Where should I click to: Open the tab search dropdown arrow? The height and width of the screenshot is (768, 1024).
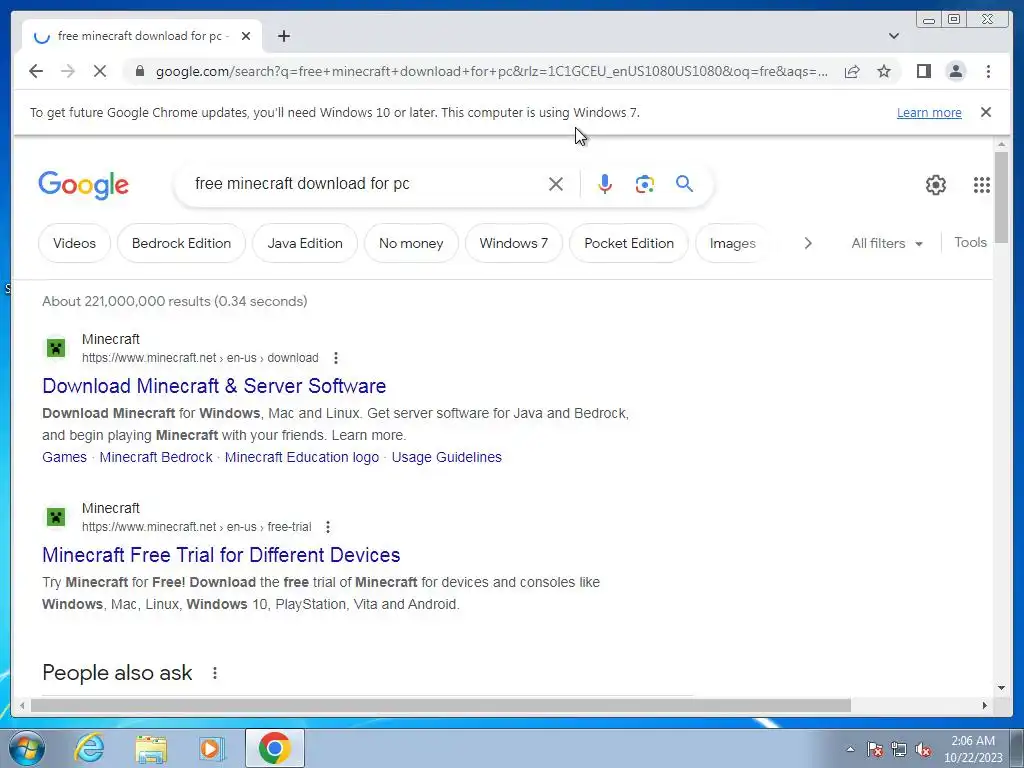pos(893,36)
